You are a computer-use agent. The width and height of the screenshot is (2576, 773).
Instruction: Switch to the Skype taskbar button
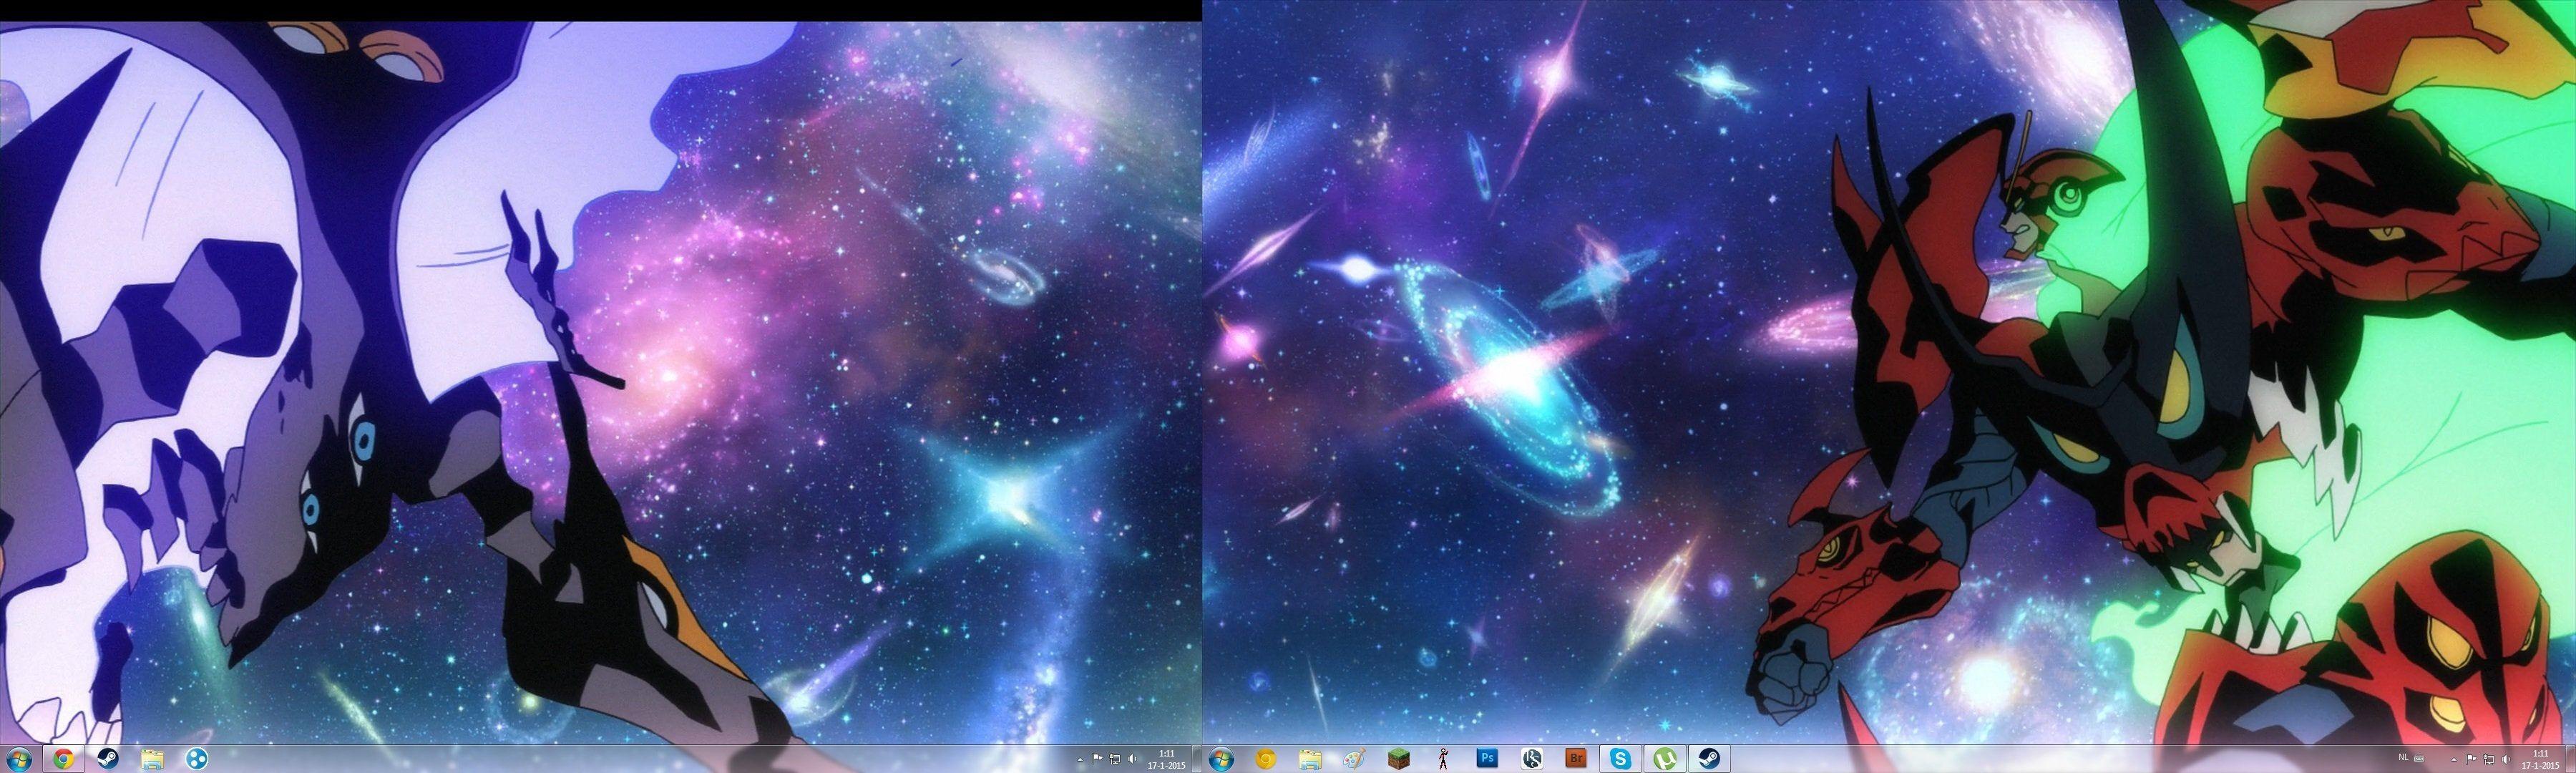[1620, 759]
